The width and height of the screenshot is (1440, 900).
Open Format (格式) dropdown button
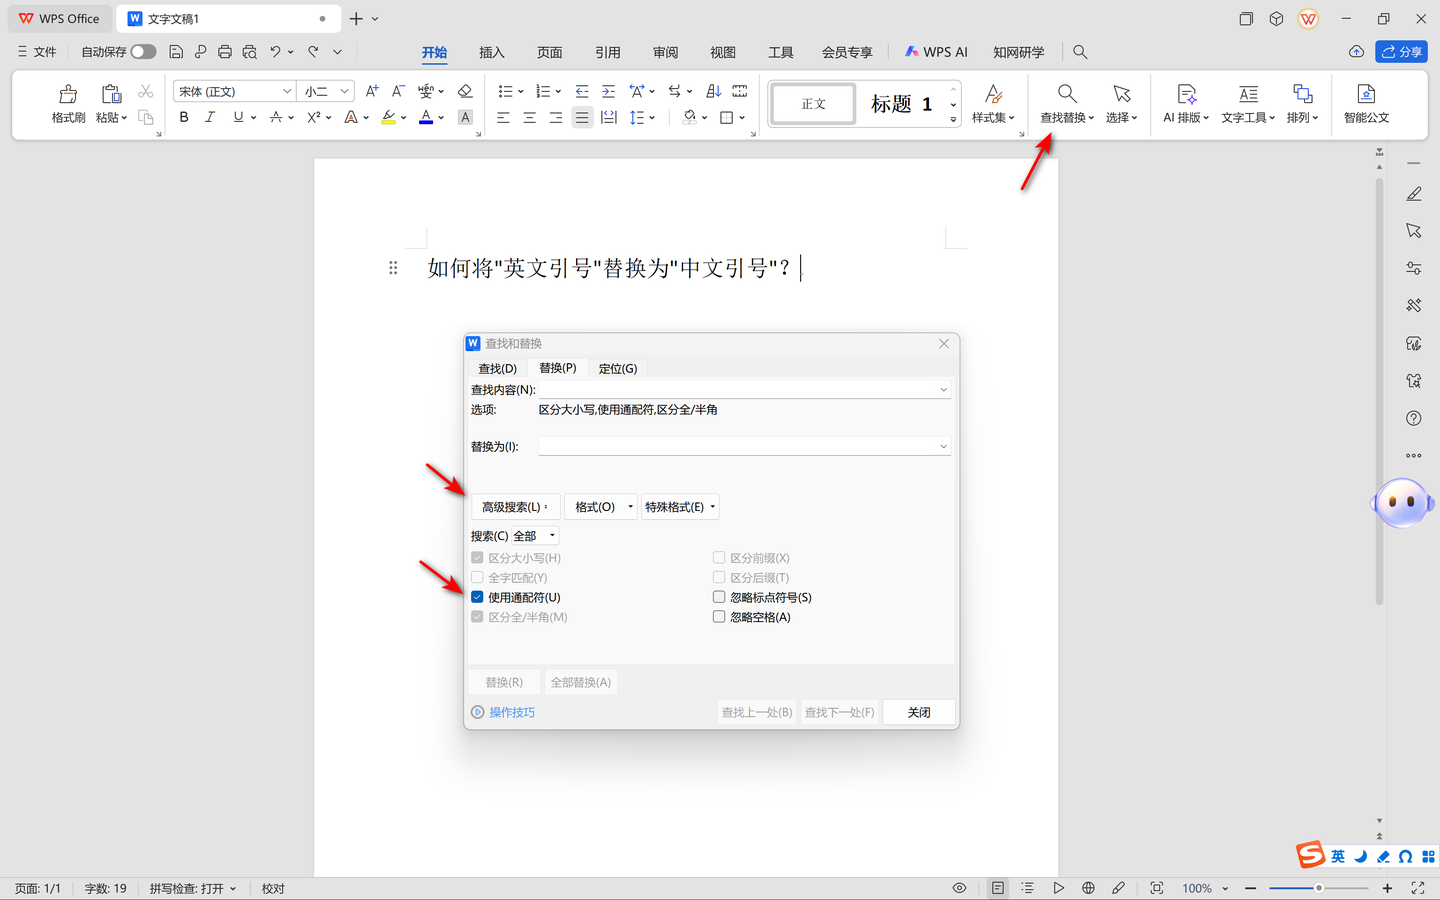(x=601, y=507)
